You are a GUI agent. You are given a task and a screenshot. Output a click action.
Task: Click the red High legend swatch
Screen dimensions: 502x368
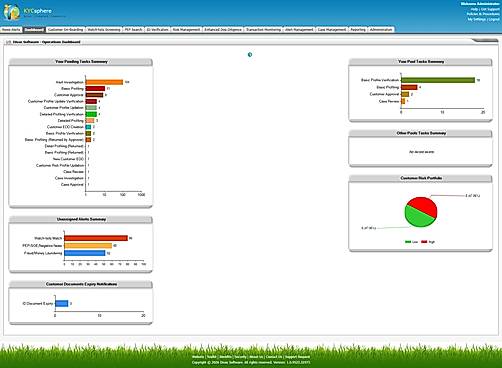[424, 242]
